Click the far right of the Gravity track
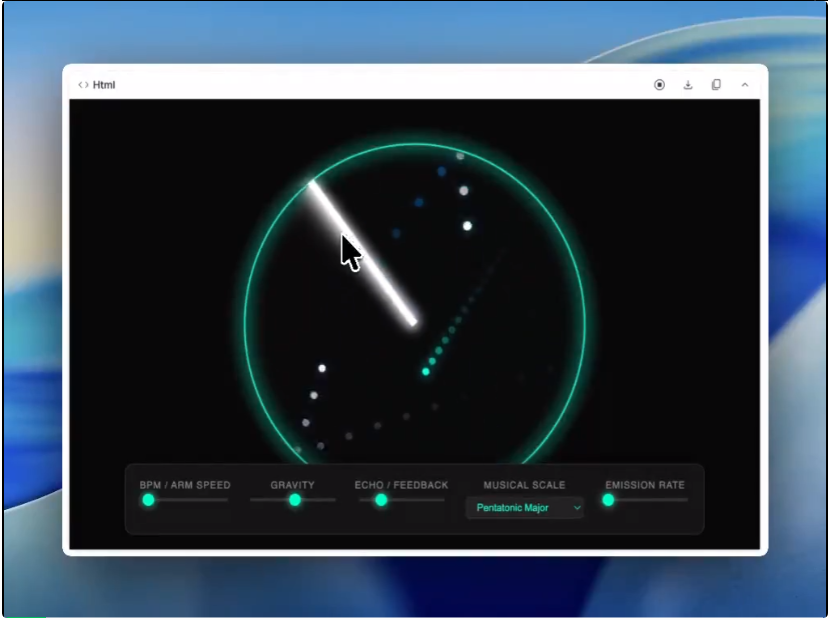Screen dimensions: 830x620 point(333,500)
